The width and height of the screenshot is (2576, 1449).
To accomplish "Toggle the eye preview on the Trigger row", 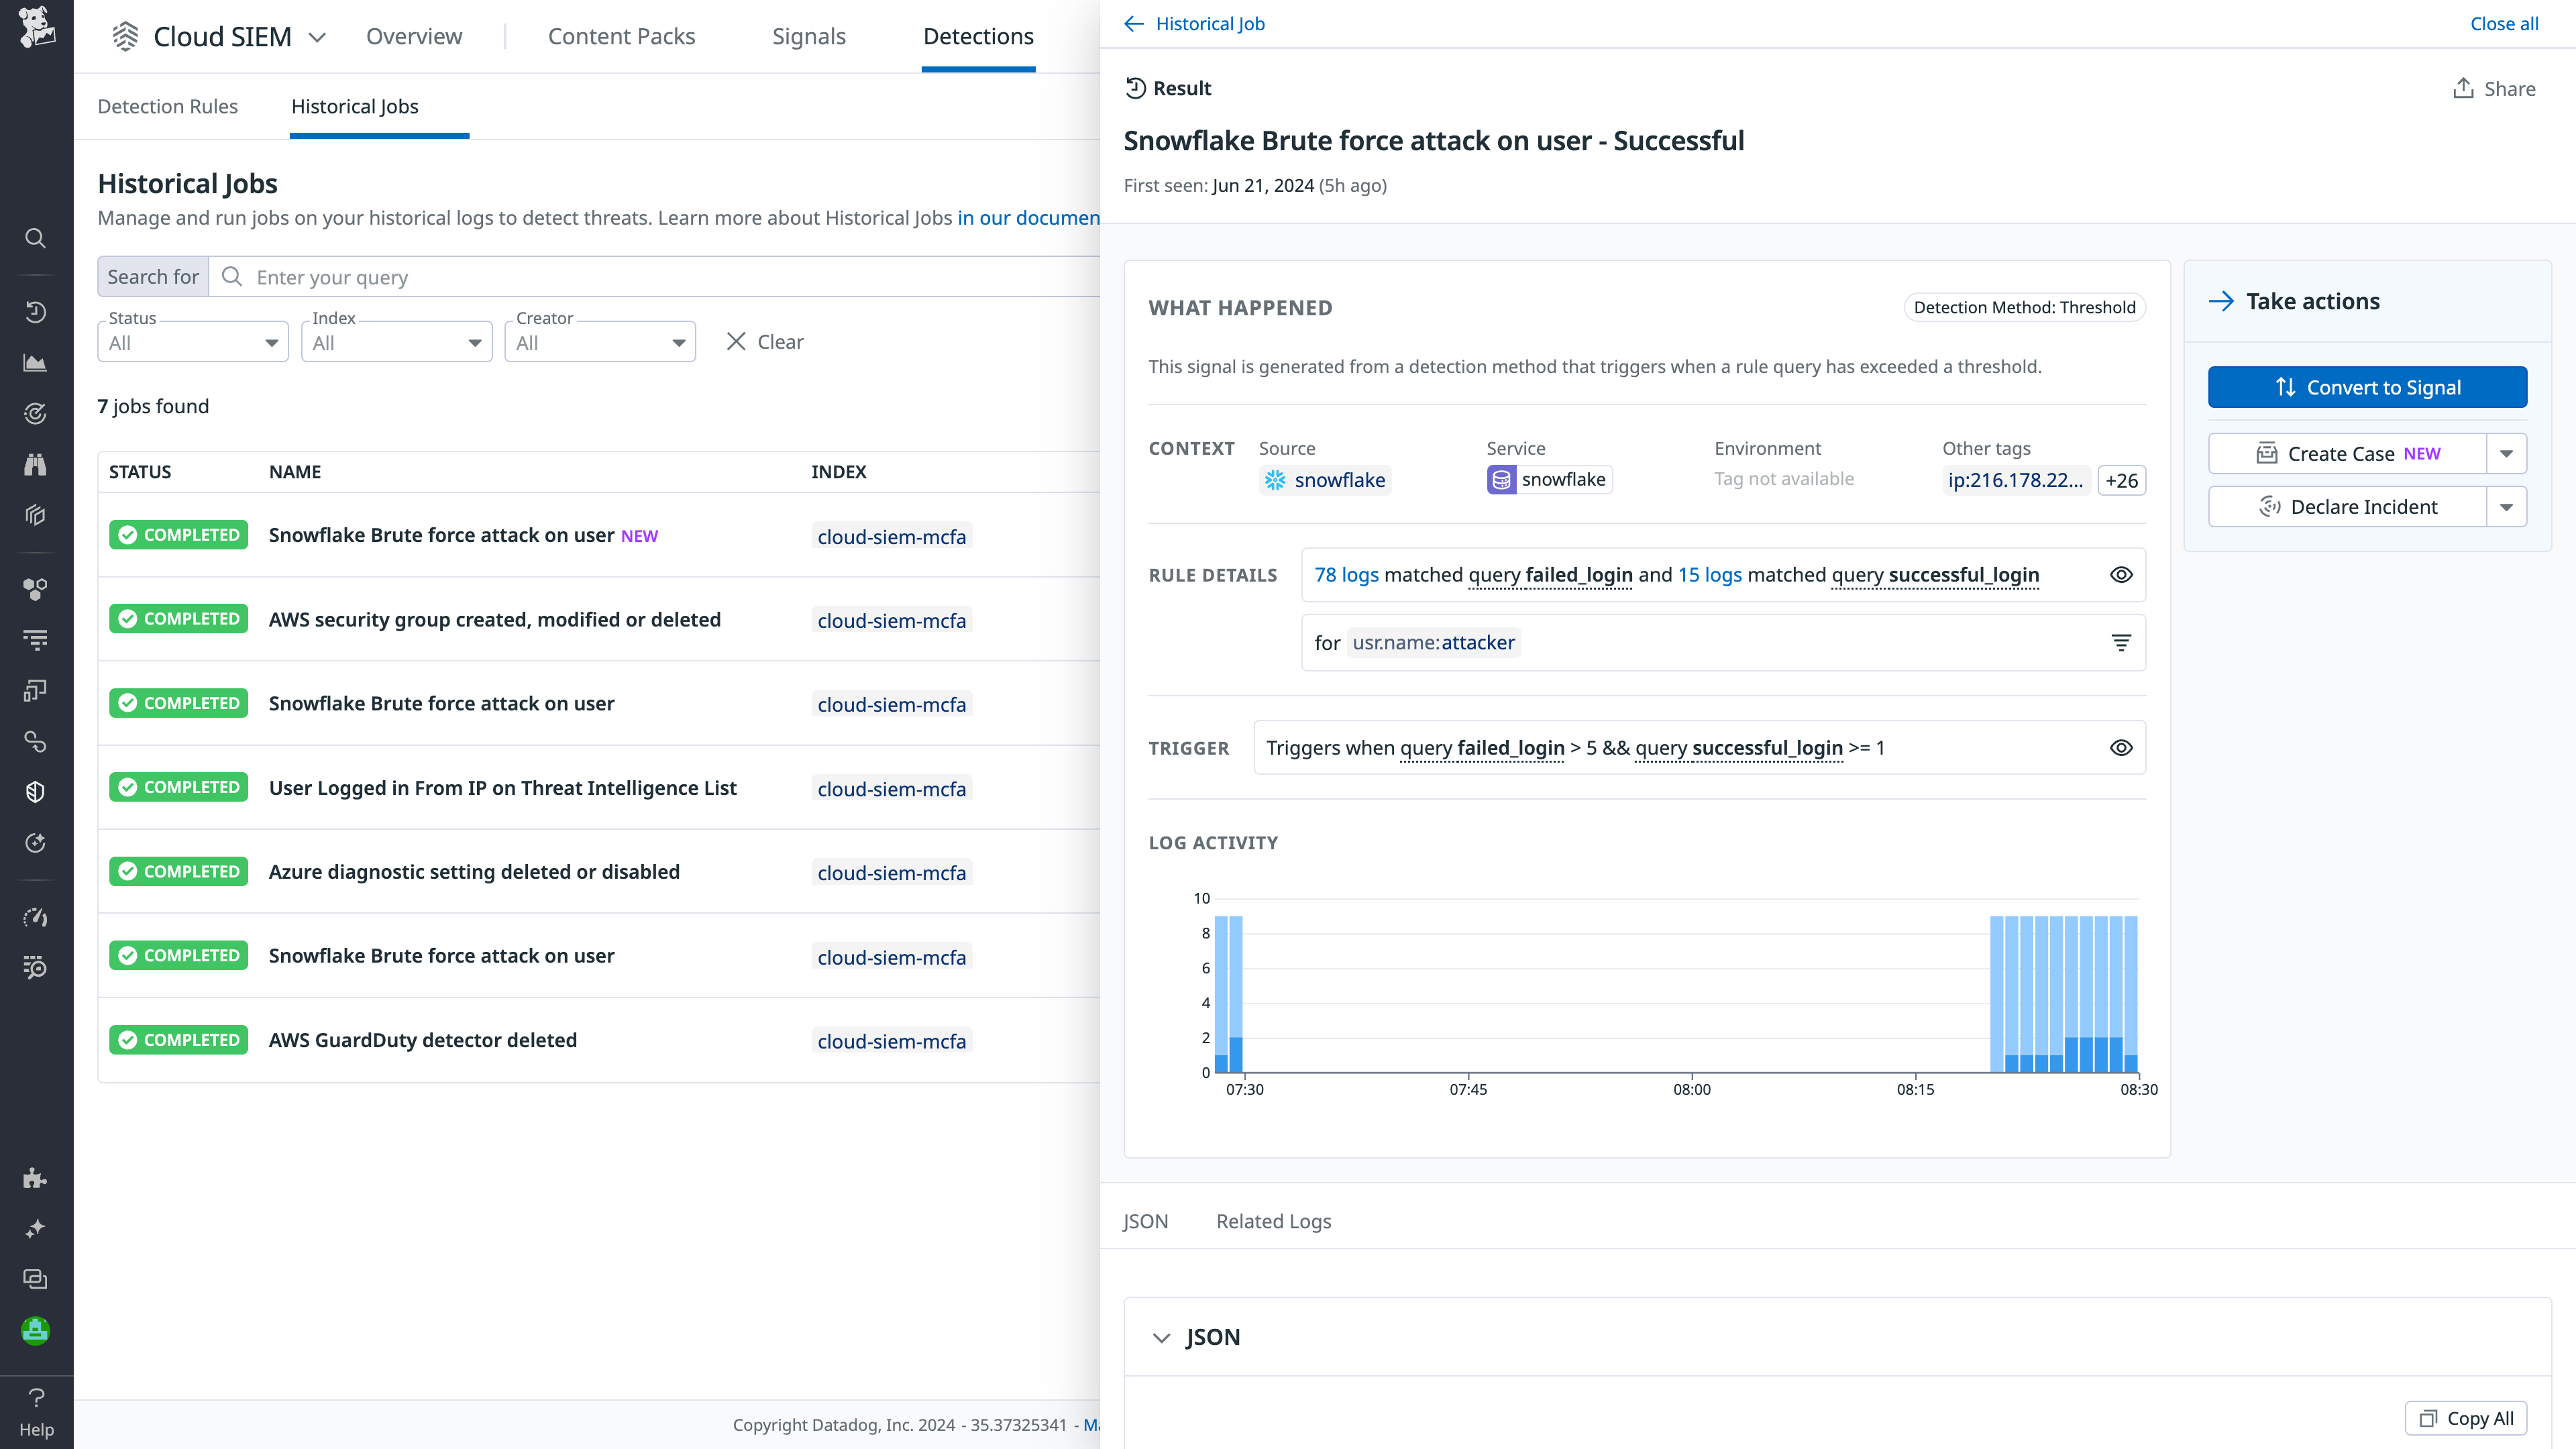I will (2122, 747).
